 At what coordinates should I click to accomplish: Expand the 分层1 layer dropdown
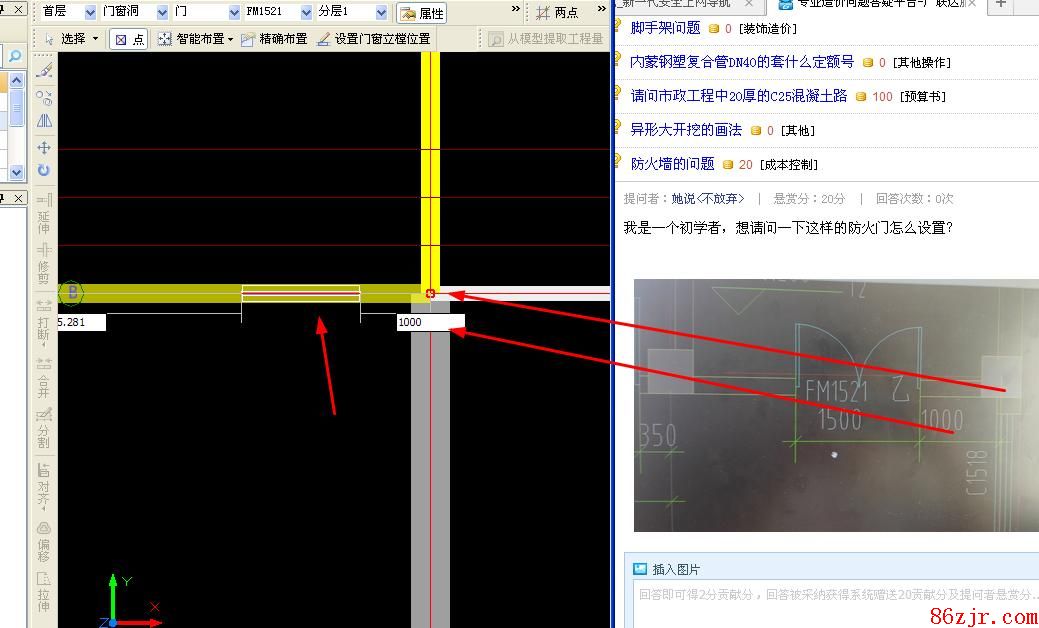pyautogui.click(x=381, y=13)
